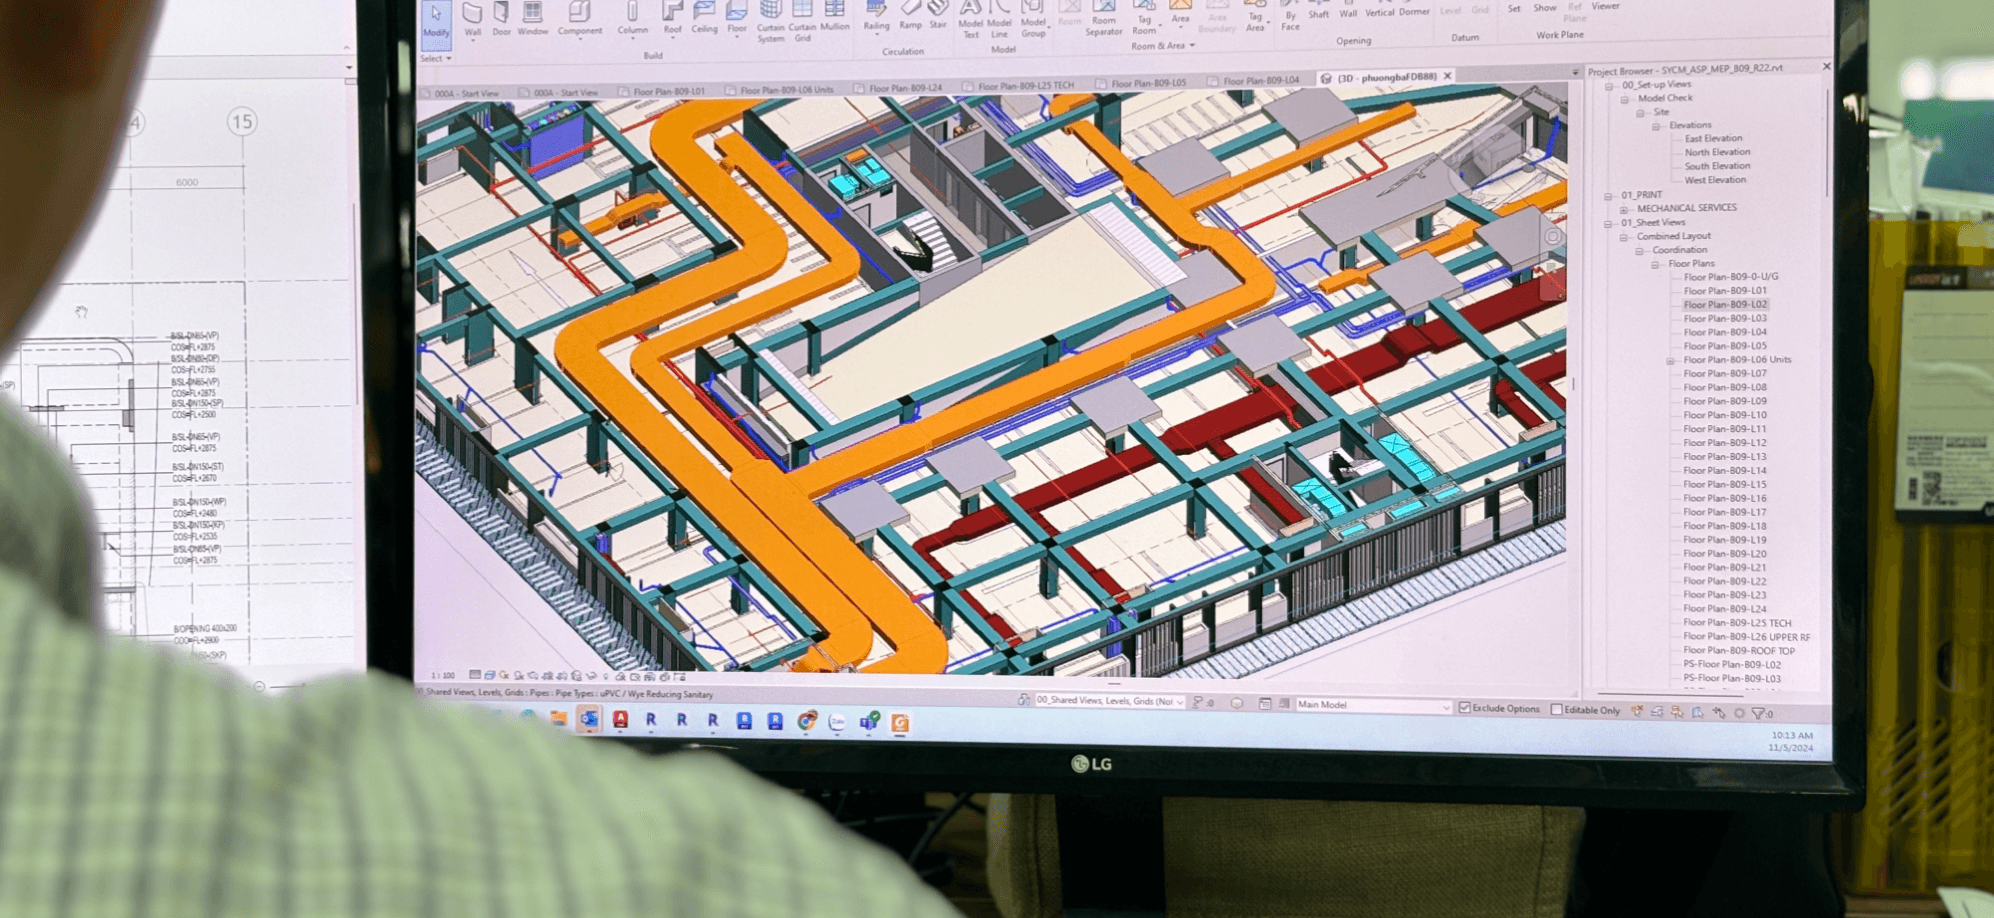The height and width of the screenshot is (918, 1994).
Task: Select the Tag Room tool
Action: click(x=1144, y=19)
